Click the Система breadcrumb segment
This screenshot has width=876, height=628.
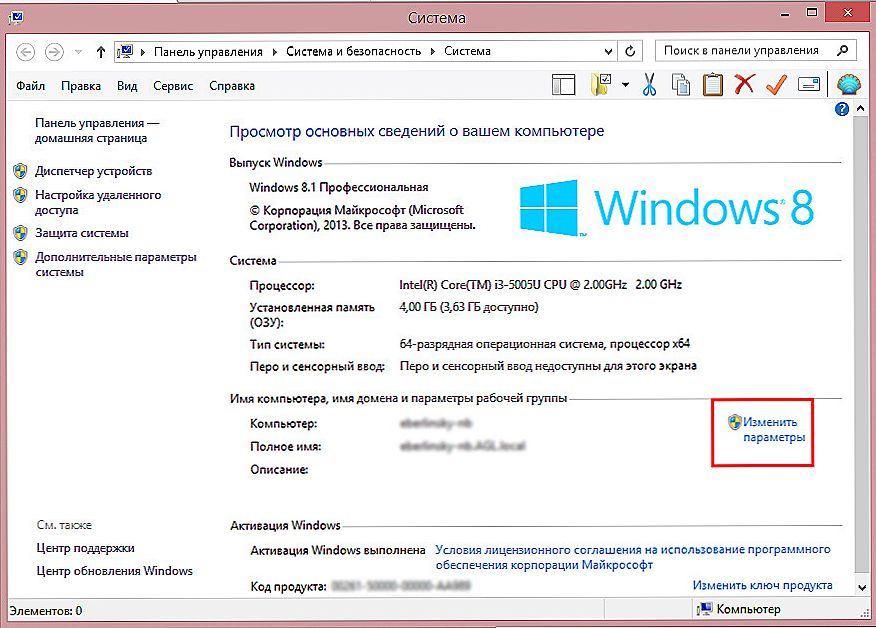pos(468,51)
